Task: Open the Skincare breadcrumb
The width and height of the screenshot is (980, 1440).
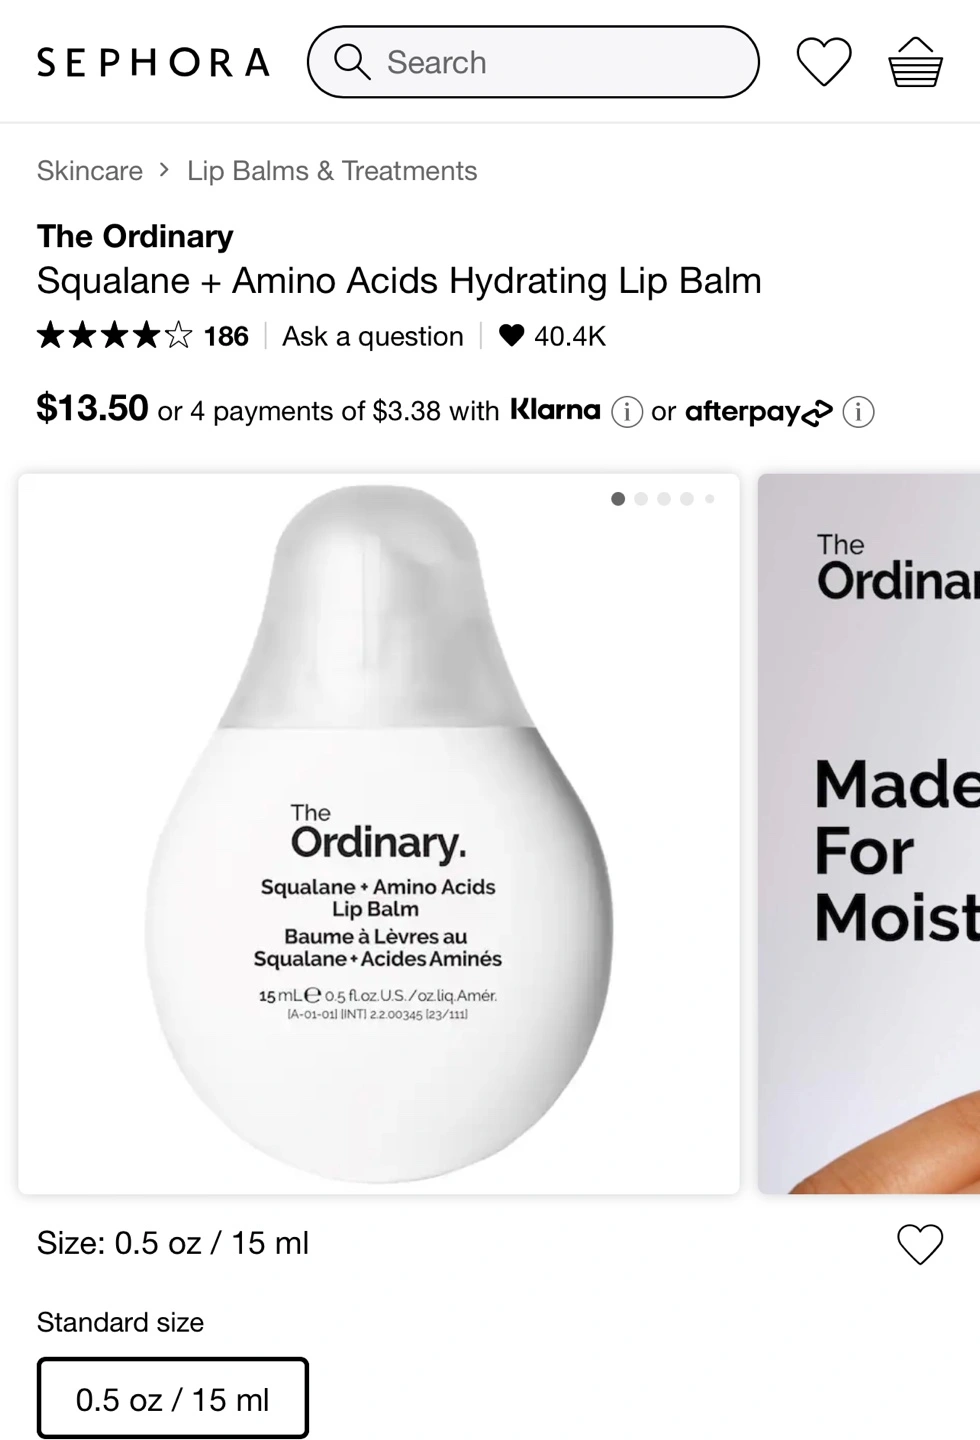Action: (x=90, y=171)
